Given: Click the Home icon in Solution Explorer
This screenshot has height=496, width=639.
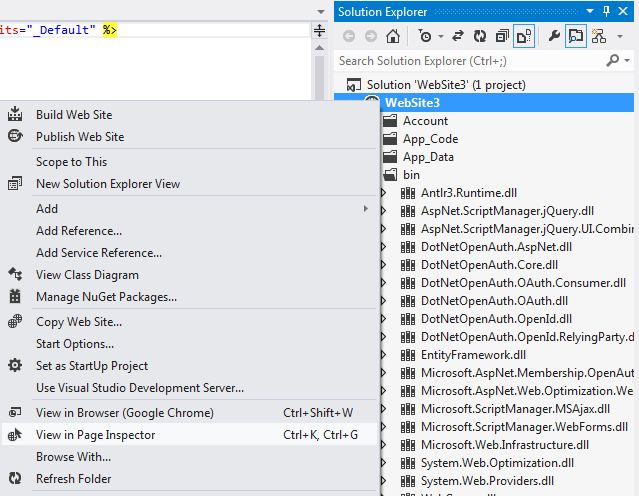Looking at the screenshot, I should (393, 36).
